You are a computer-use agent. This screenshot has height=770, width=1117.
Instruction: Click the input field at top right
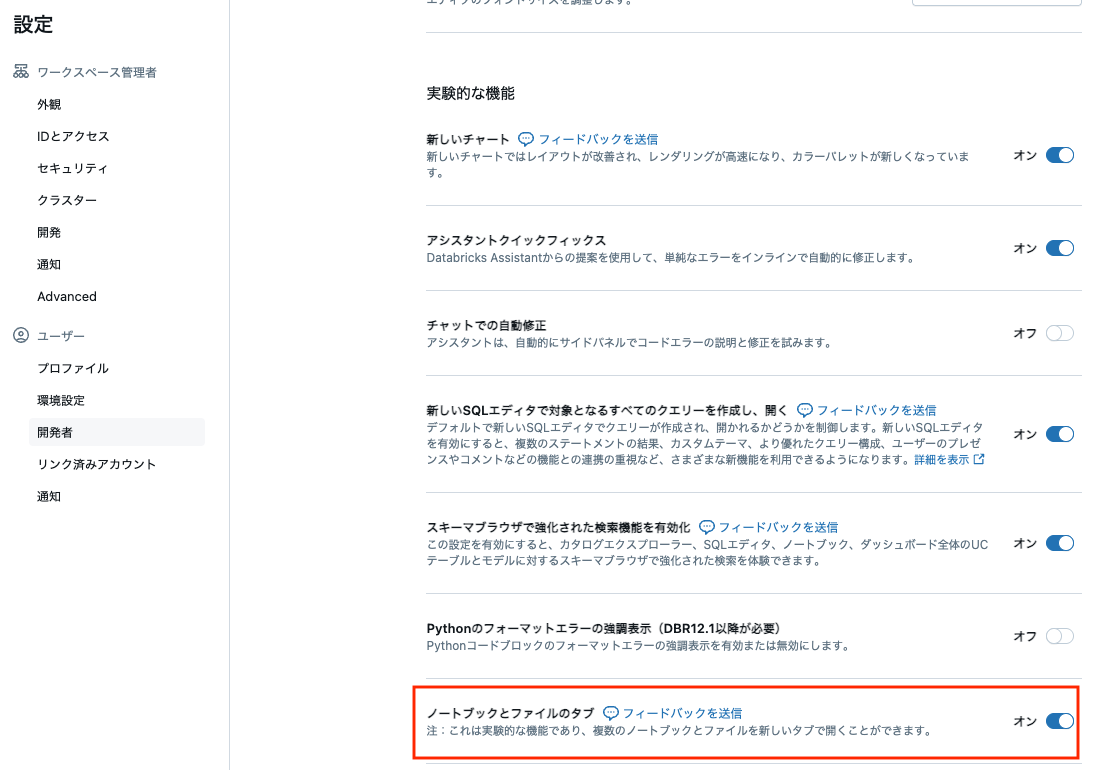coord(996,3)
